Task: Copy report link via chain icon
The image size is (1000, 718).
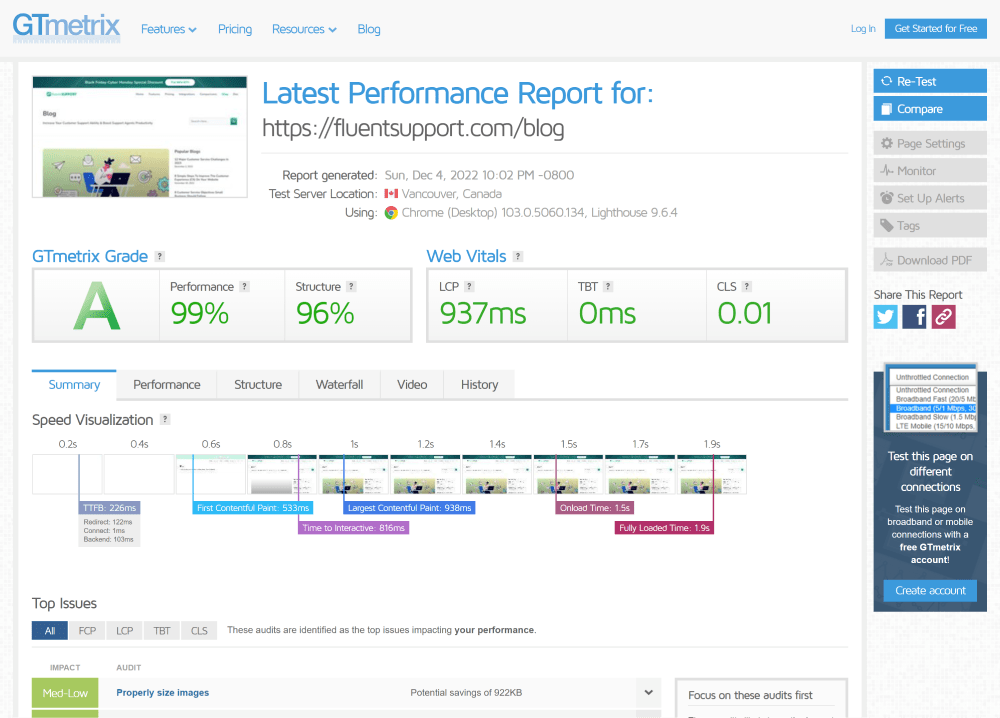Action: (943, 317)
